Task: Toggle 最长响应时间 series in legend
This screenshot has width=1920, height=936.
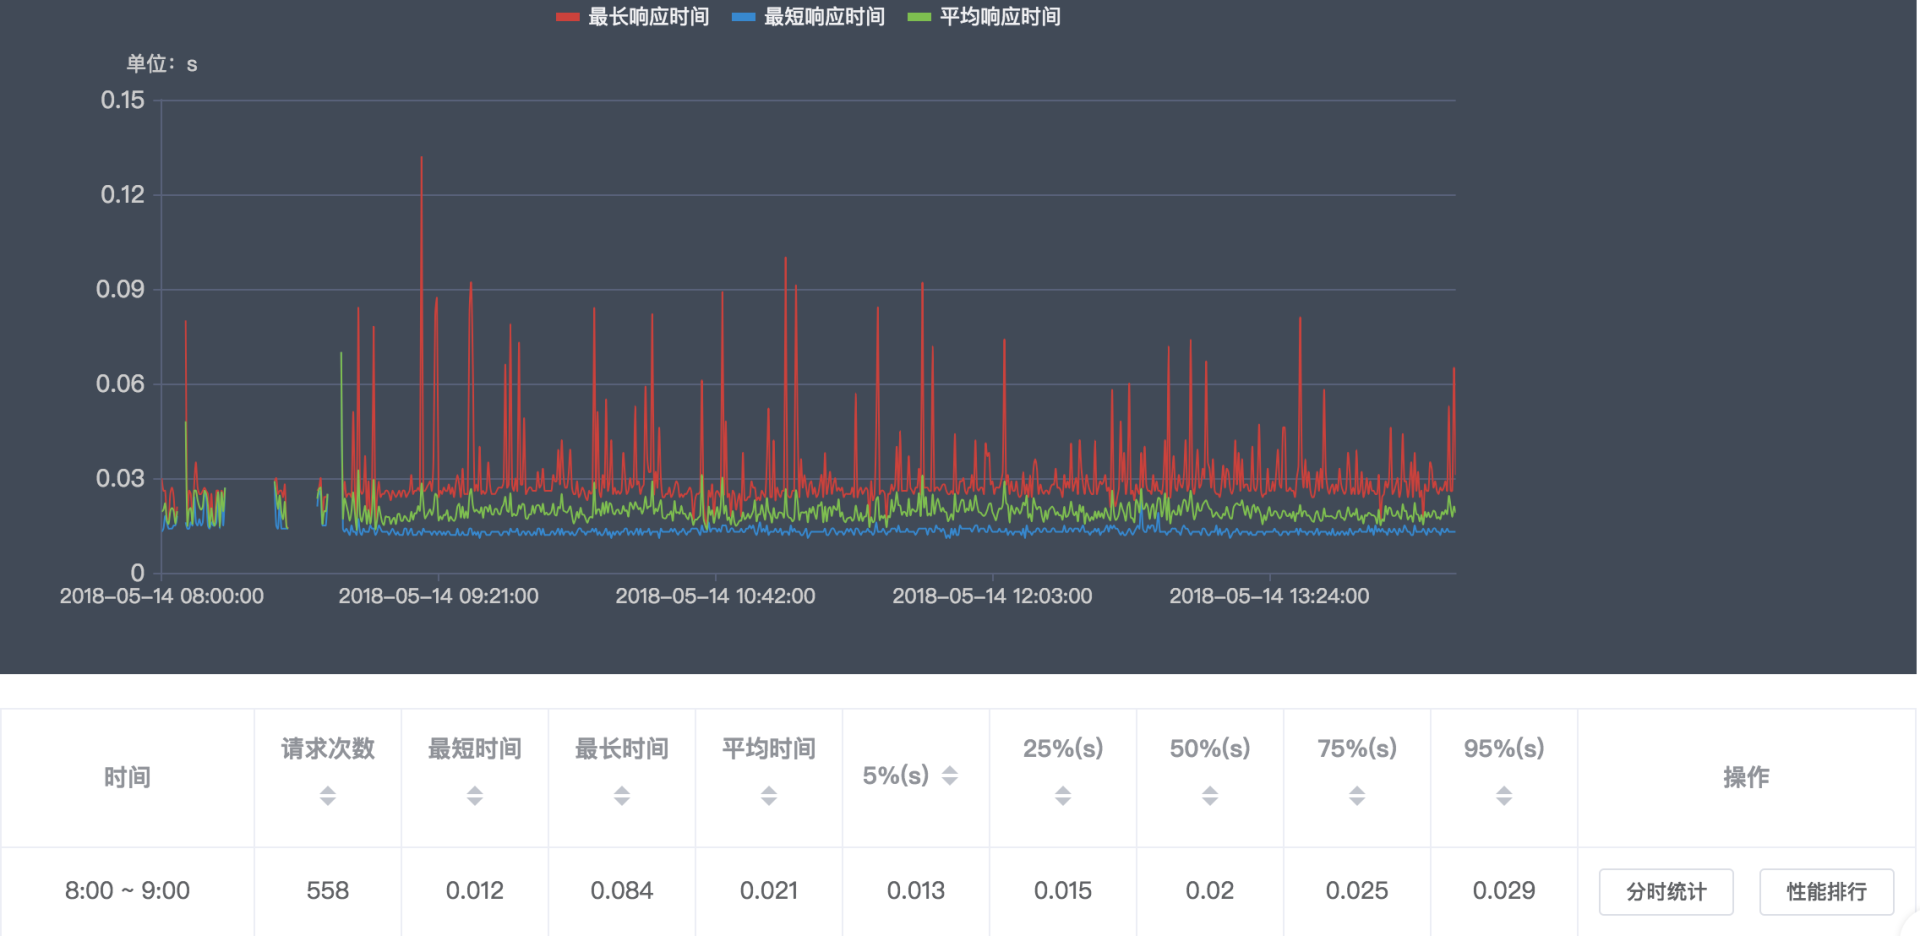Action: pos(648,17)
